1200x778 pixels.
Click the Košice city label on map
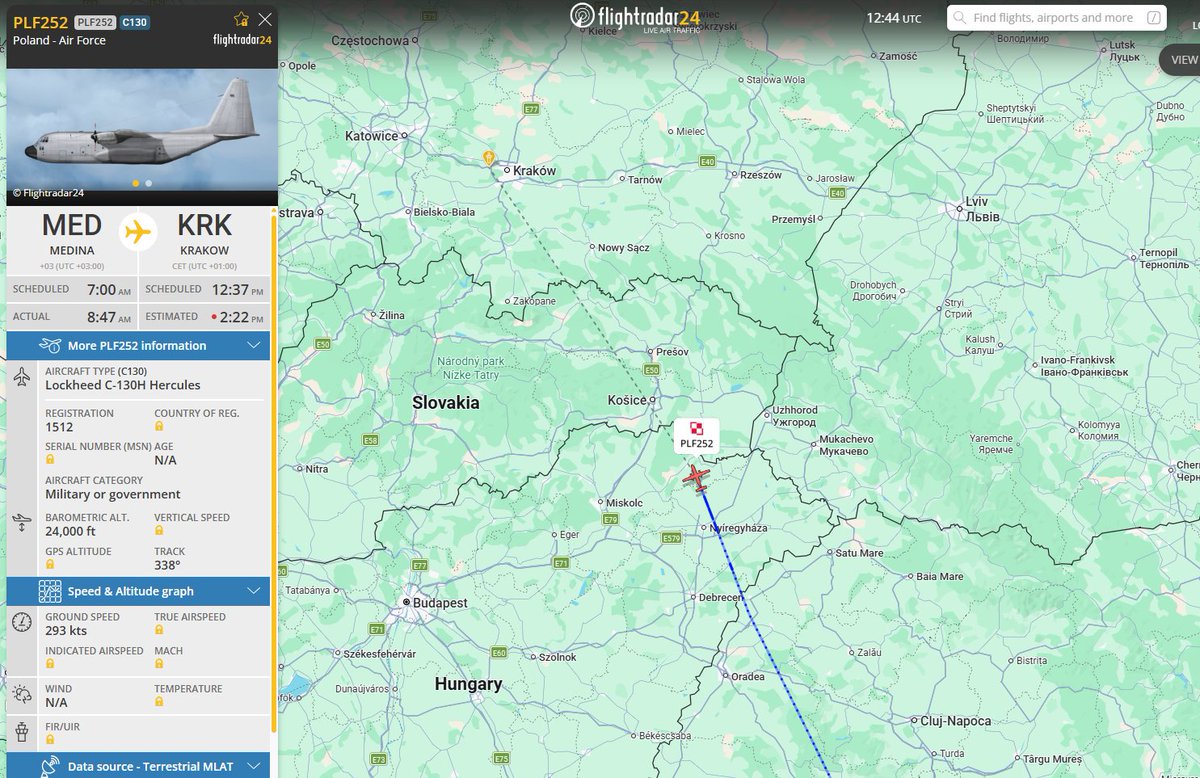pos(628,400)
